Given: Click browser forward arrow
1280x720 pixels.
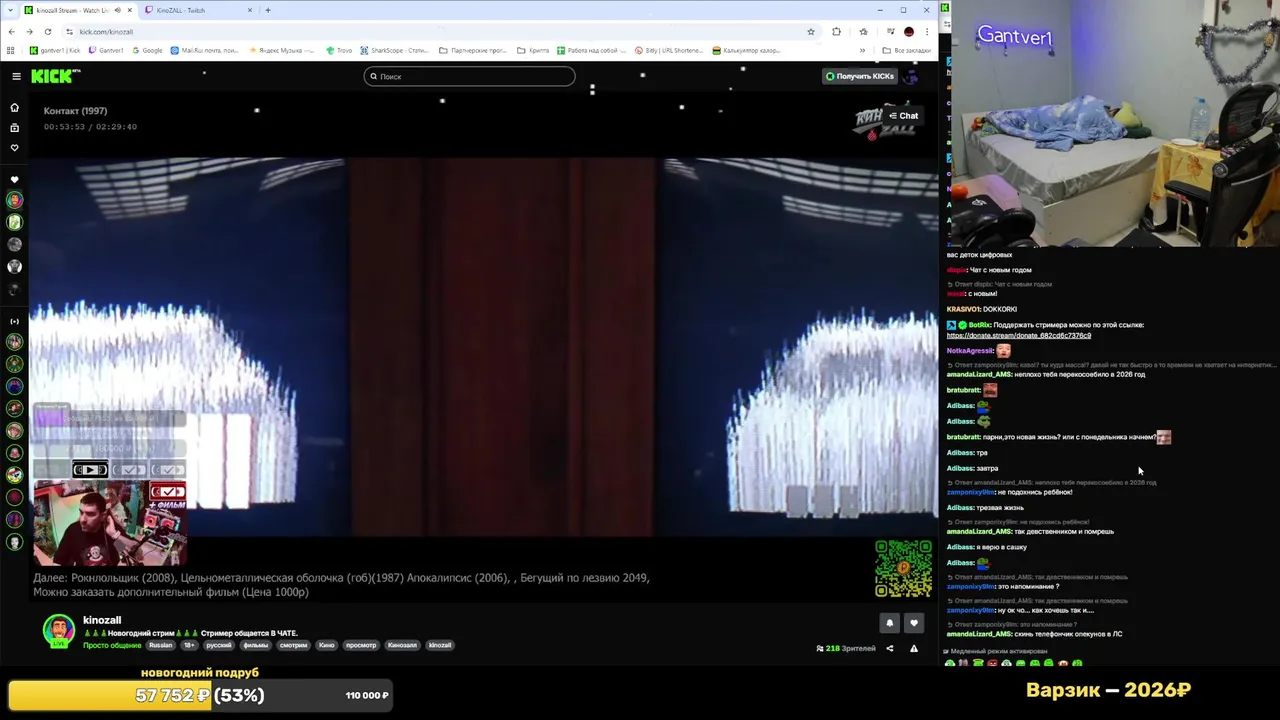Looking at the screenshot, I should (x=29, y=31).
